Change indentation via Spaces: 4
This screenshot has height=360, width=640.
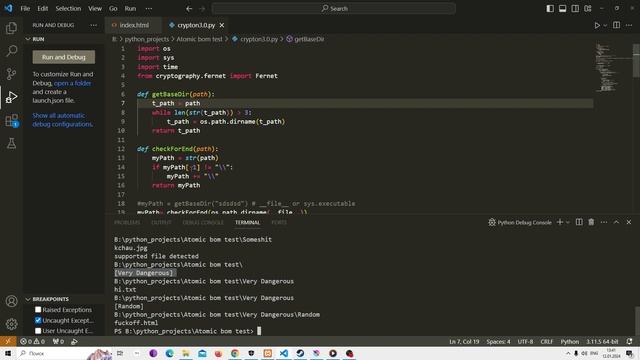click(x=498, y=341)
